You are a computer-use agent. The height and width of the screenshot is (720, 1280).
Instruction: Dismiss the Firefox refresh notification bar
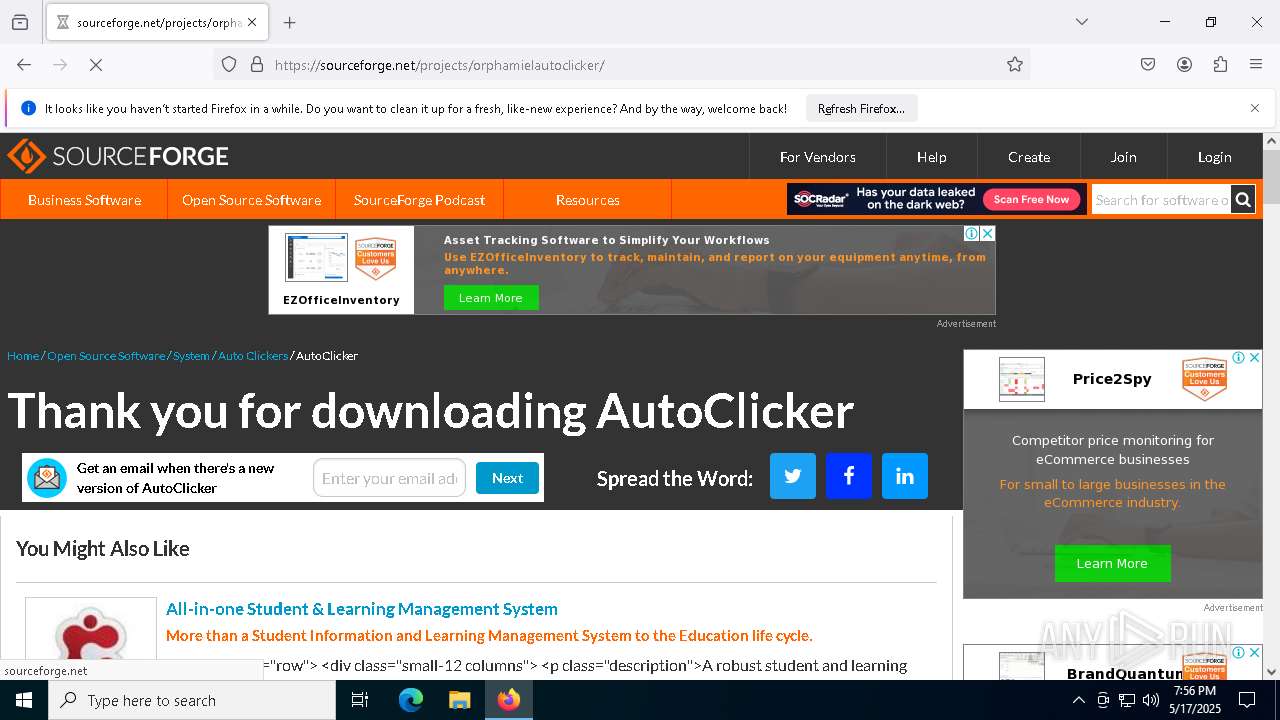(1255, 108)
